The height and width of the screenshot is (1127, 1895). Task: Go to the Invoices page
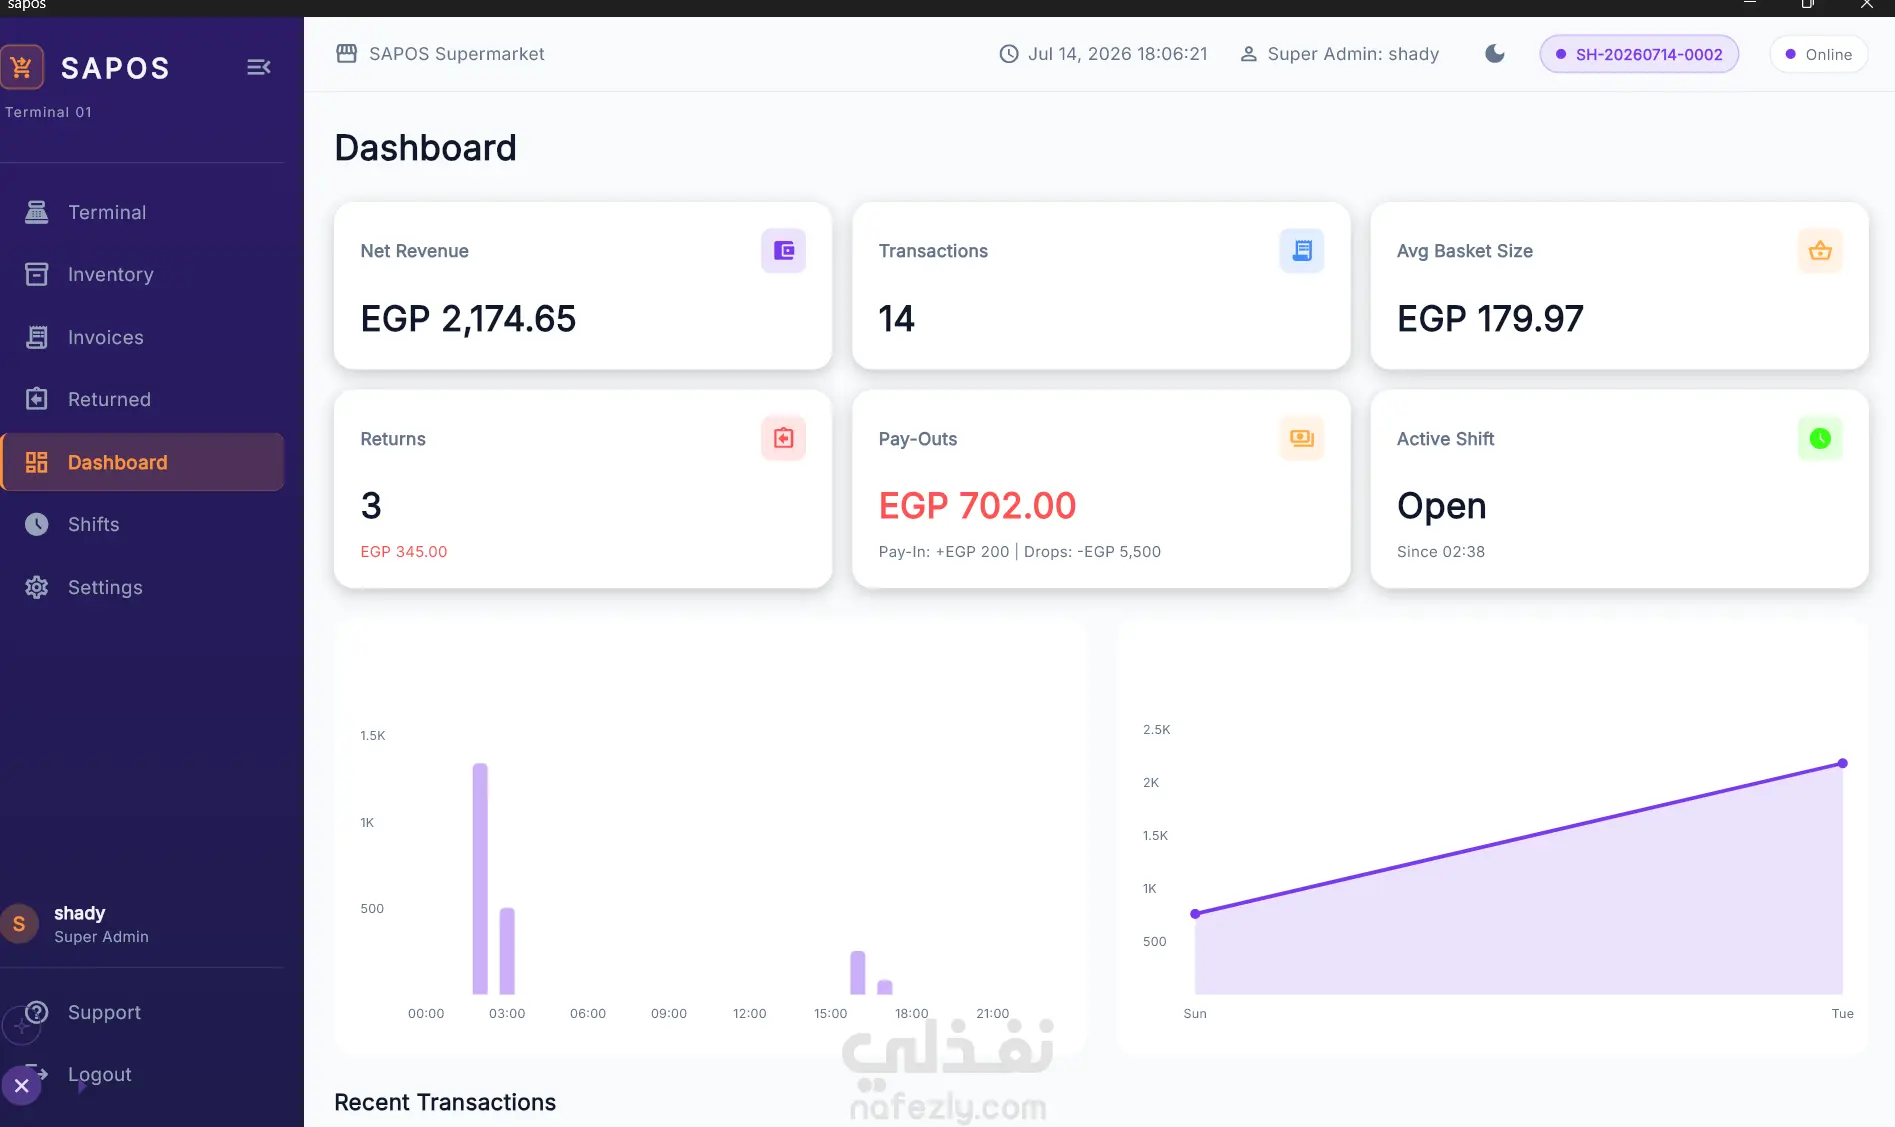pos(143,337)
